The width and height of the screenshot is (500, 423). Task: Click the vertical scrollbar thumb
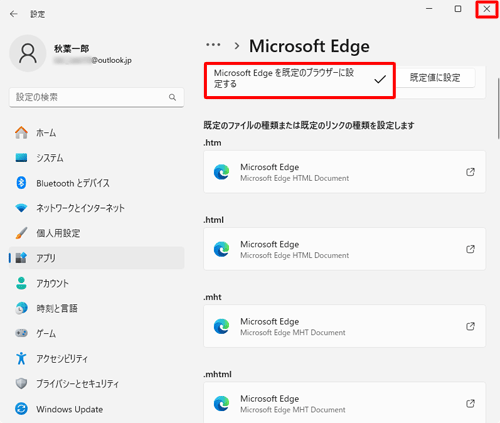(x=498, y=108)
